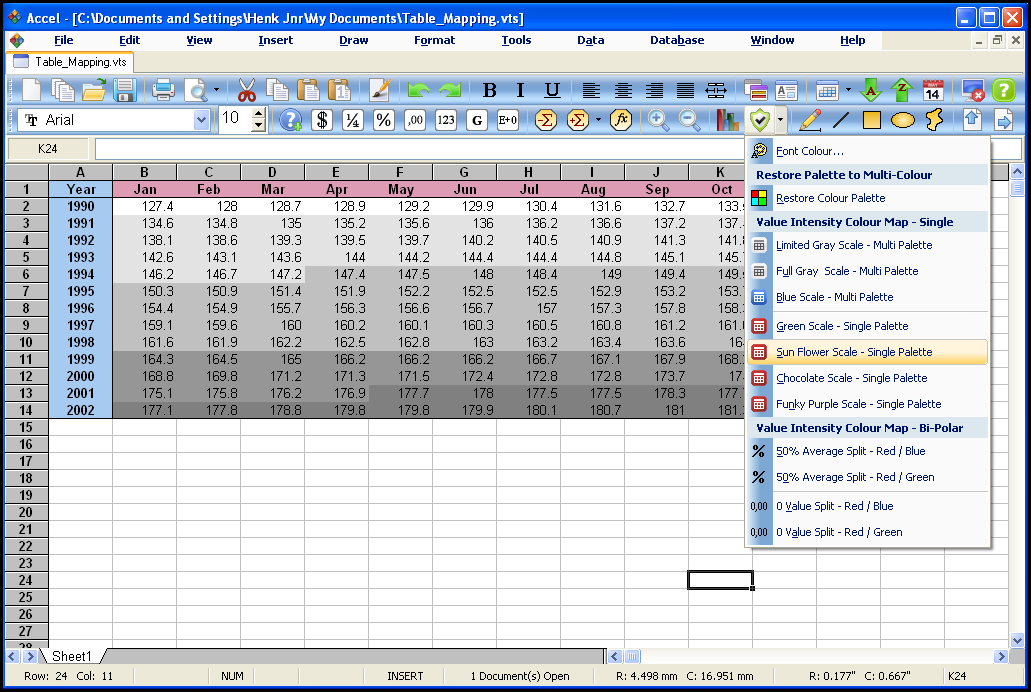The image size is (1031, 692).
Task: Click the Print icon in toolbar
Action: (163, 91)
